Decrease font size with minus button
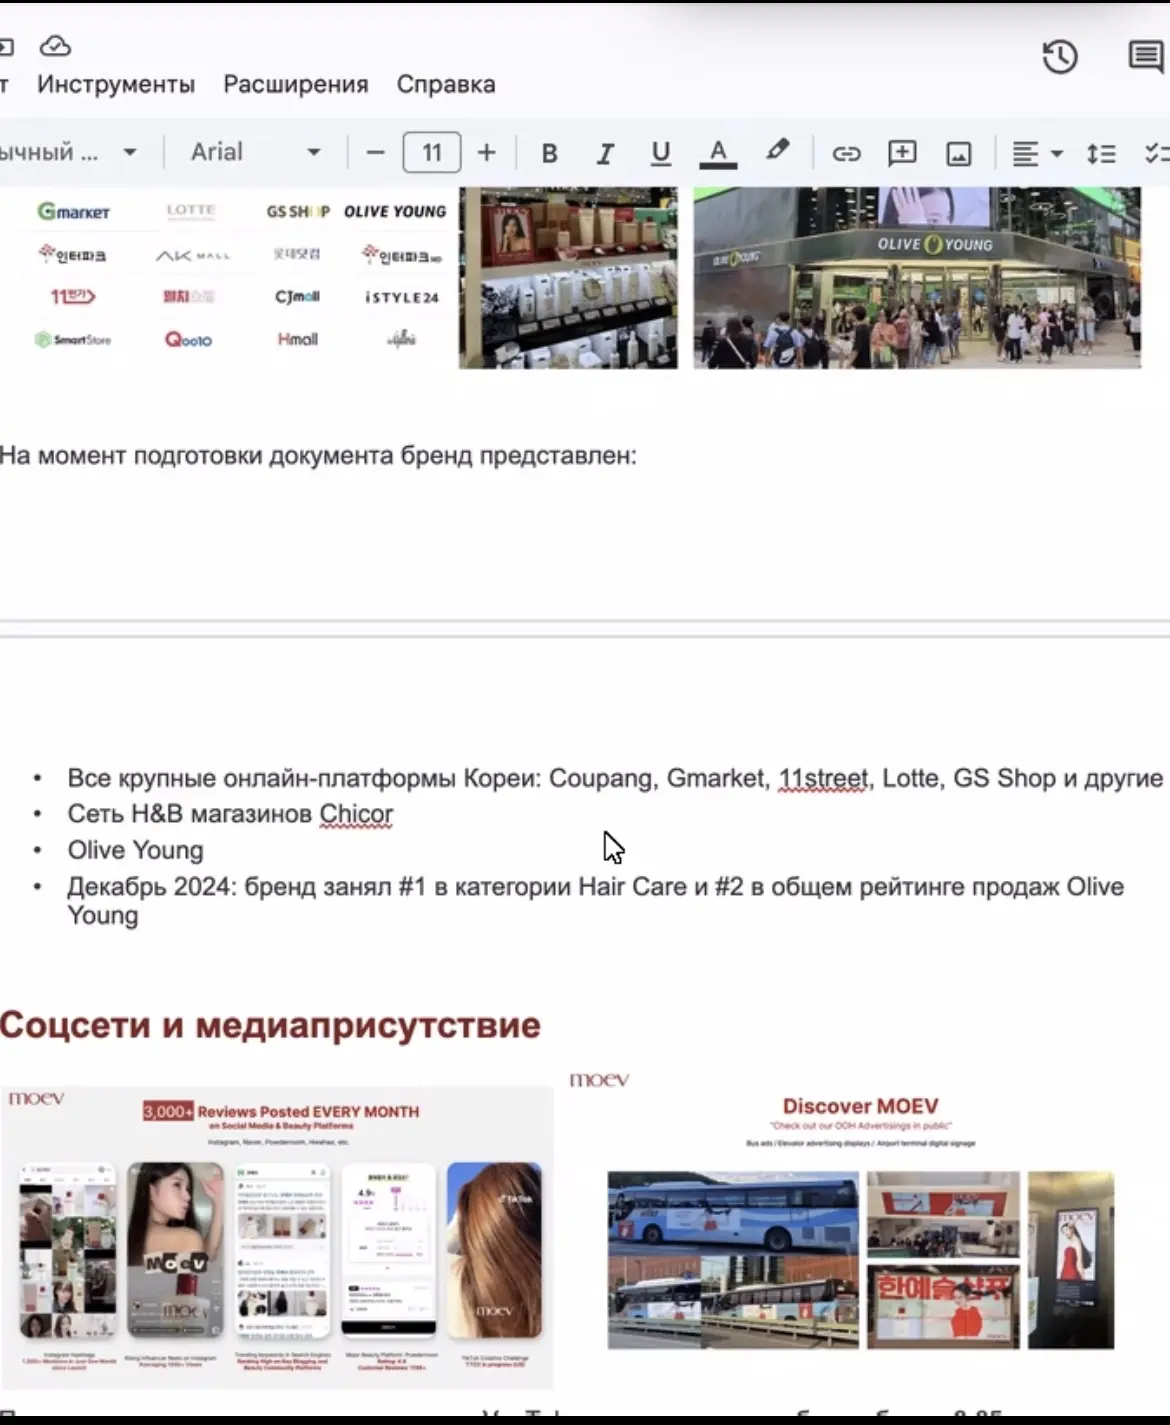The height and width of the screenshot is (1425, 1170). tap(376, 153)
